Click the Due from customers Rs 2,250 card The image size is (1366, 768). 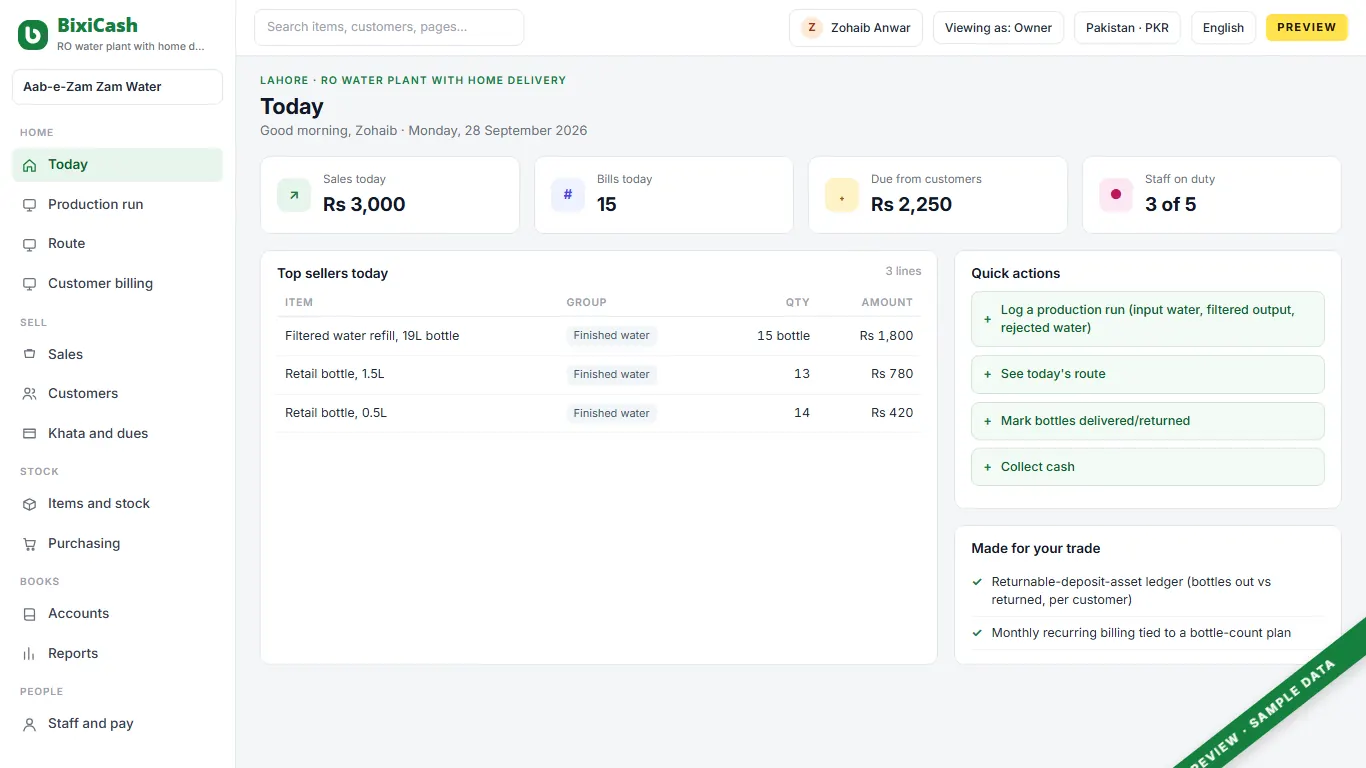point(938,195)
